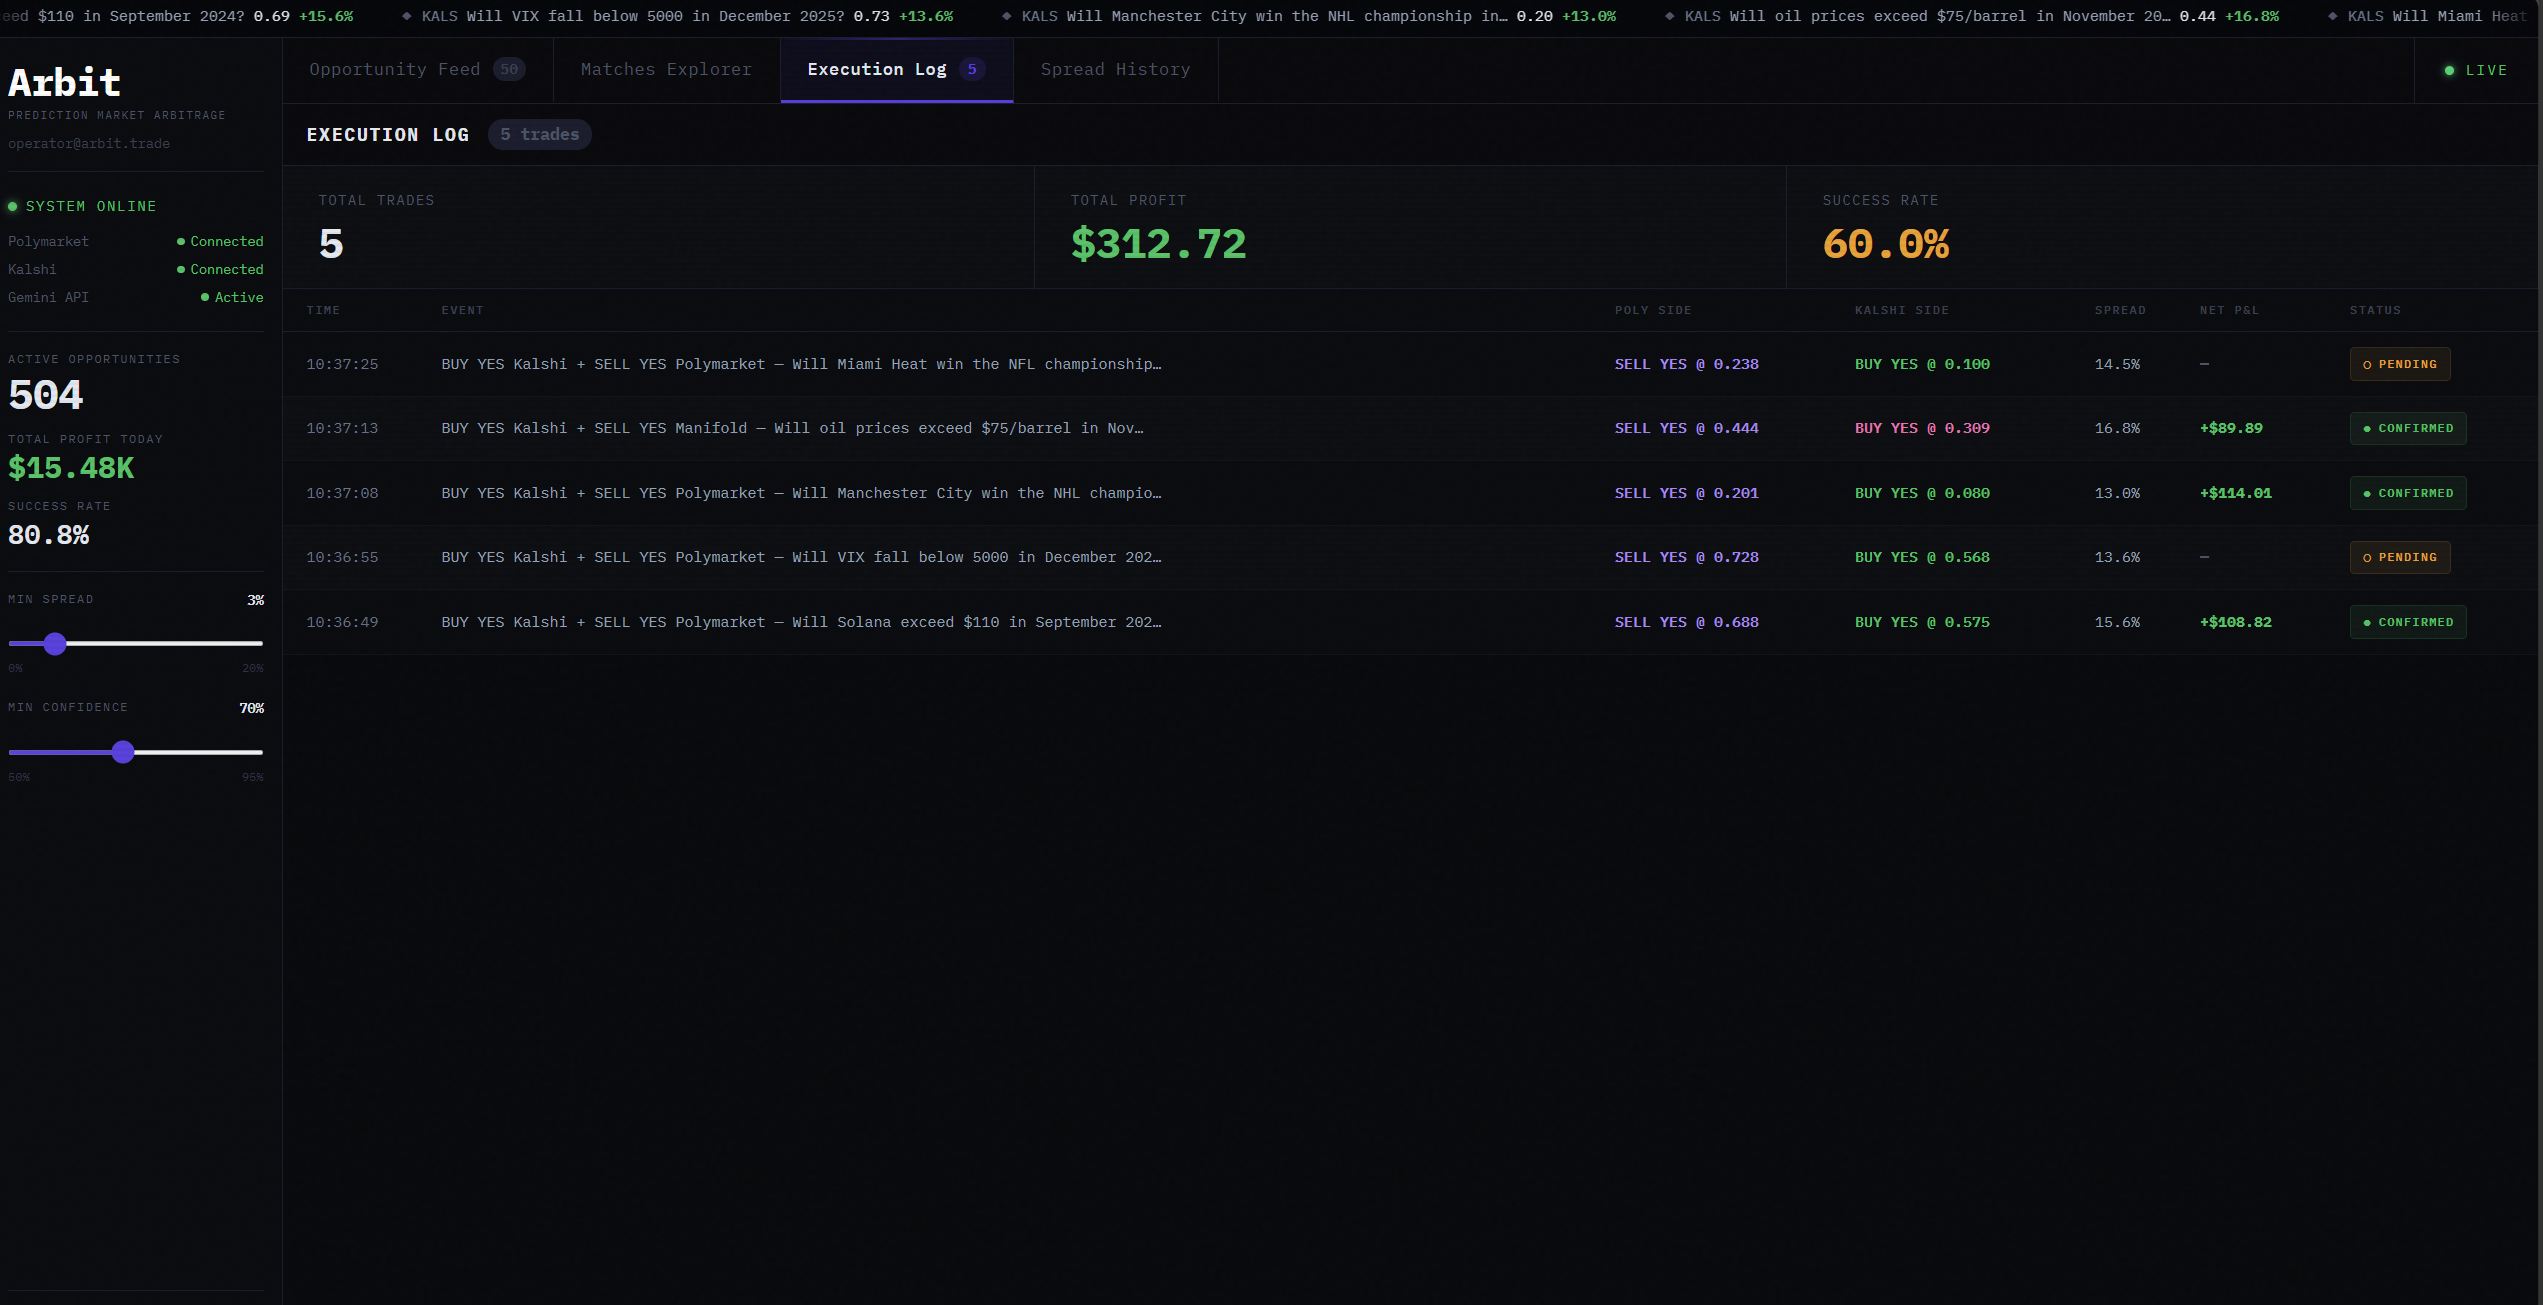This screenshot has height=1305, width=2543.
Task: Click CONFIRMED badge on oil prices trade
Action: pos(2407,429)
